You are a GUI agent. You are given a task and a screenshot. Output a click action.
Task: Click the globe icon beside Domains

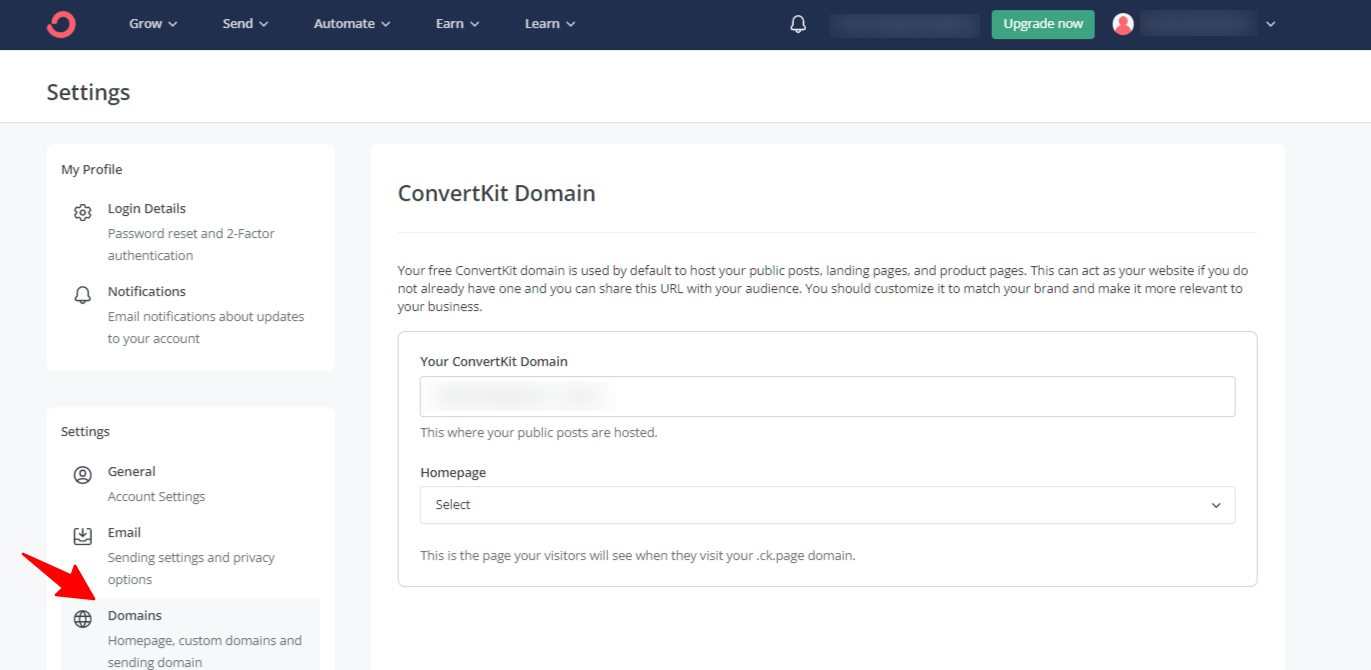(x=82, y=619)
